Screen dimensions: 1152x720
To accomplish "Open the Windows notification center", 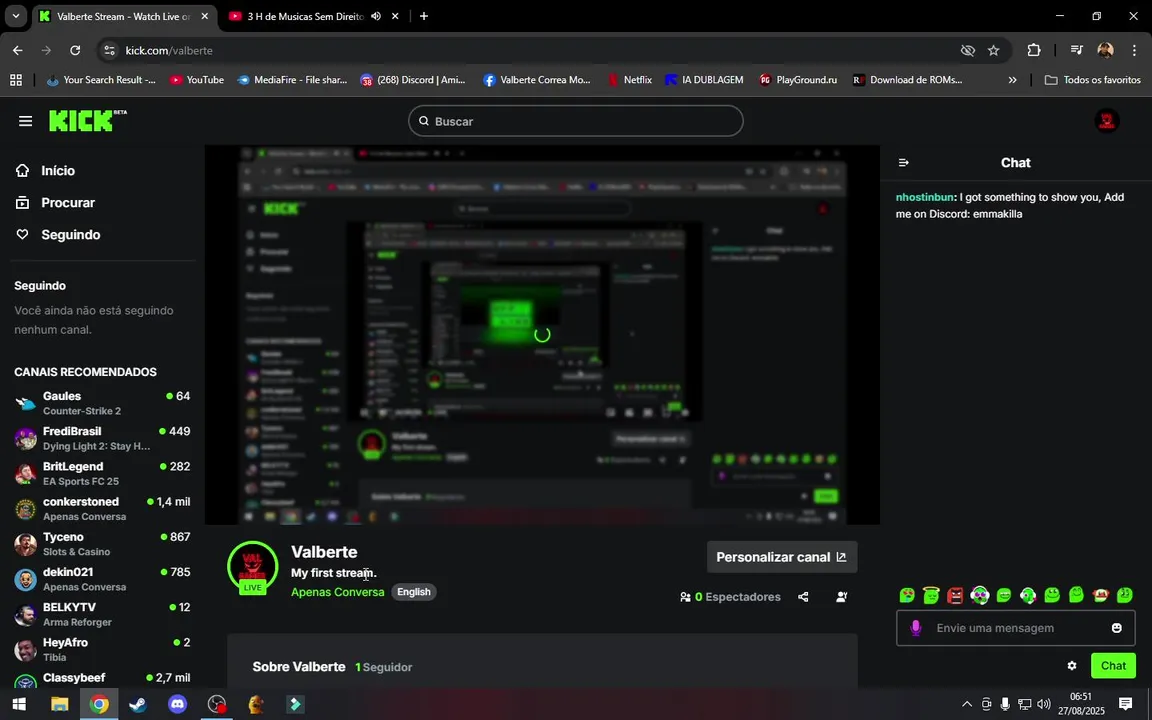I will [x=1126, y=704].
